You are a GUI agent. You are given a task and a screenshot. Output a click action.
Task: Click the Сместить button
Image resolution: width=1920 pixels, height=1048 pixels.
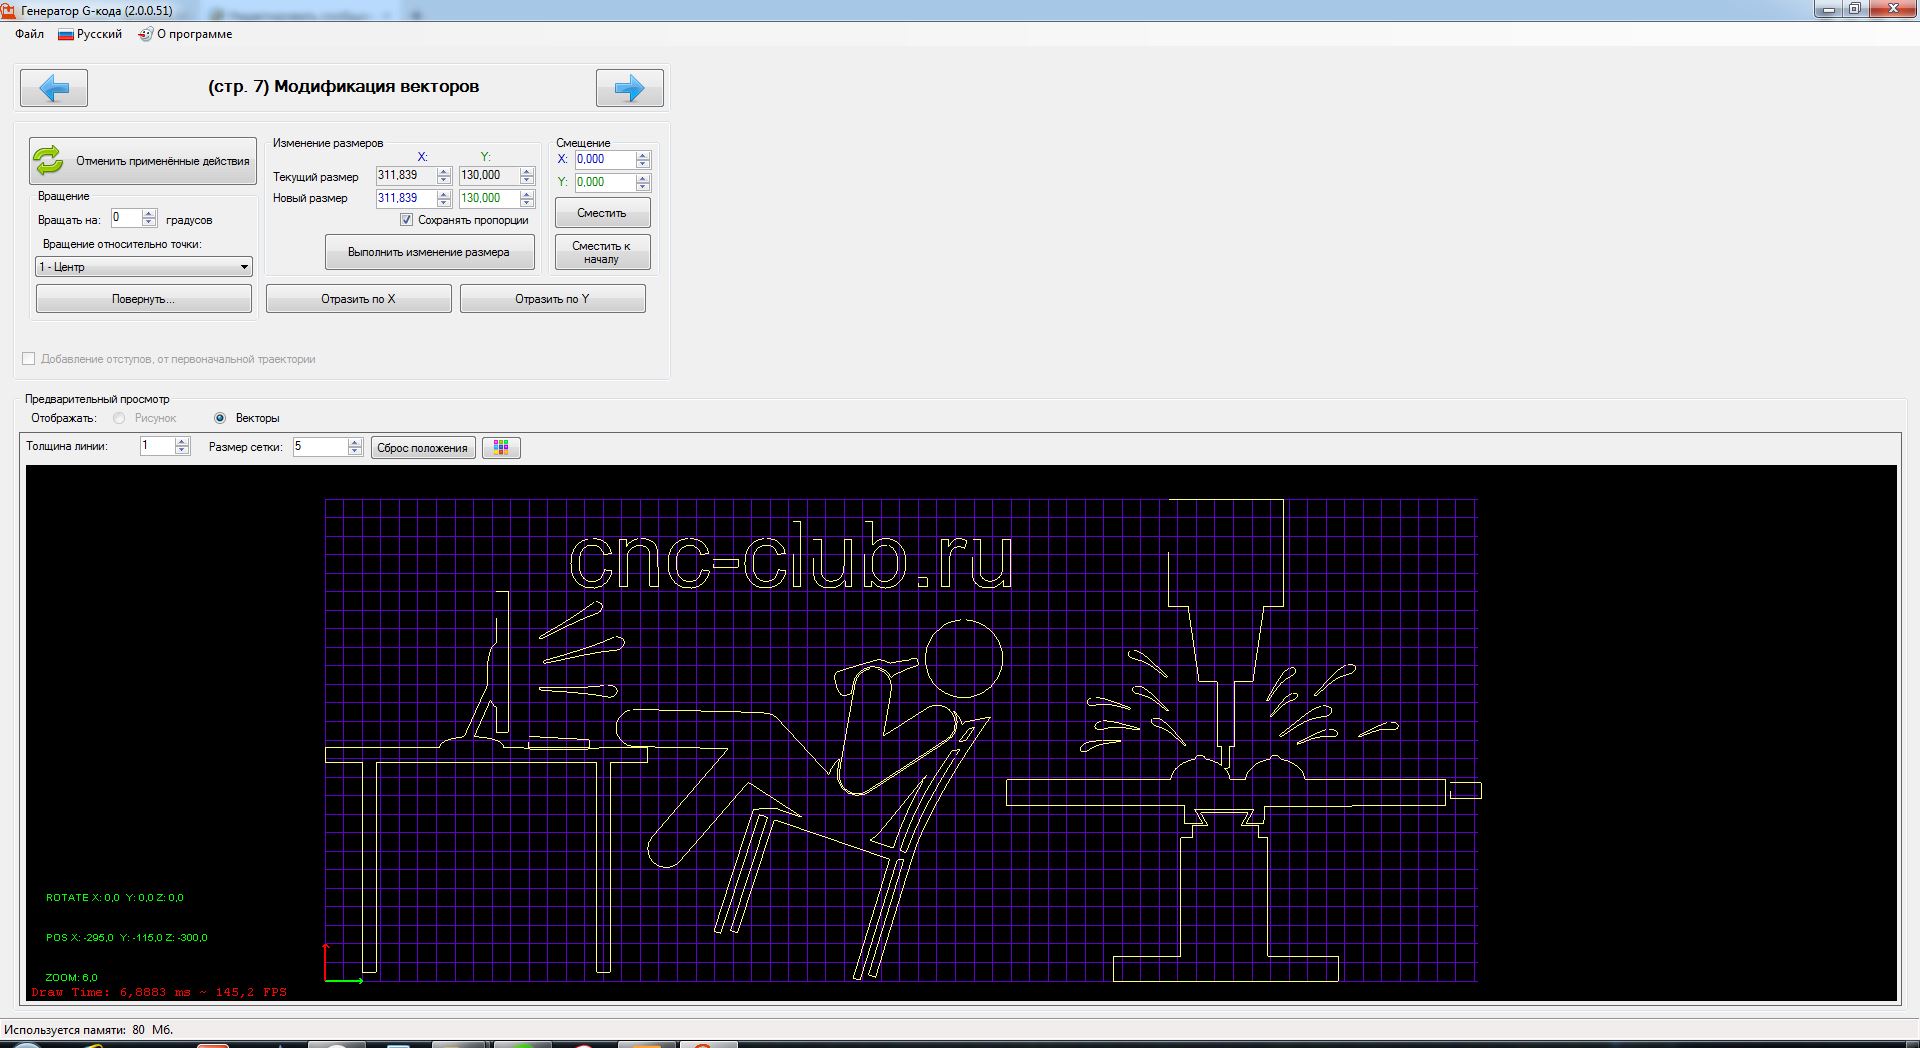click(602, 213)
